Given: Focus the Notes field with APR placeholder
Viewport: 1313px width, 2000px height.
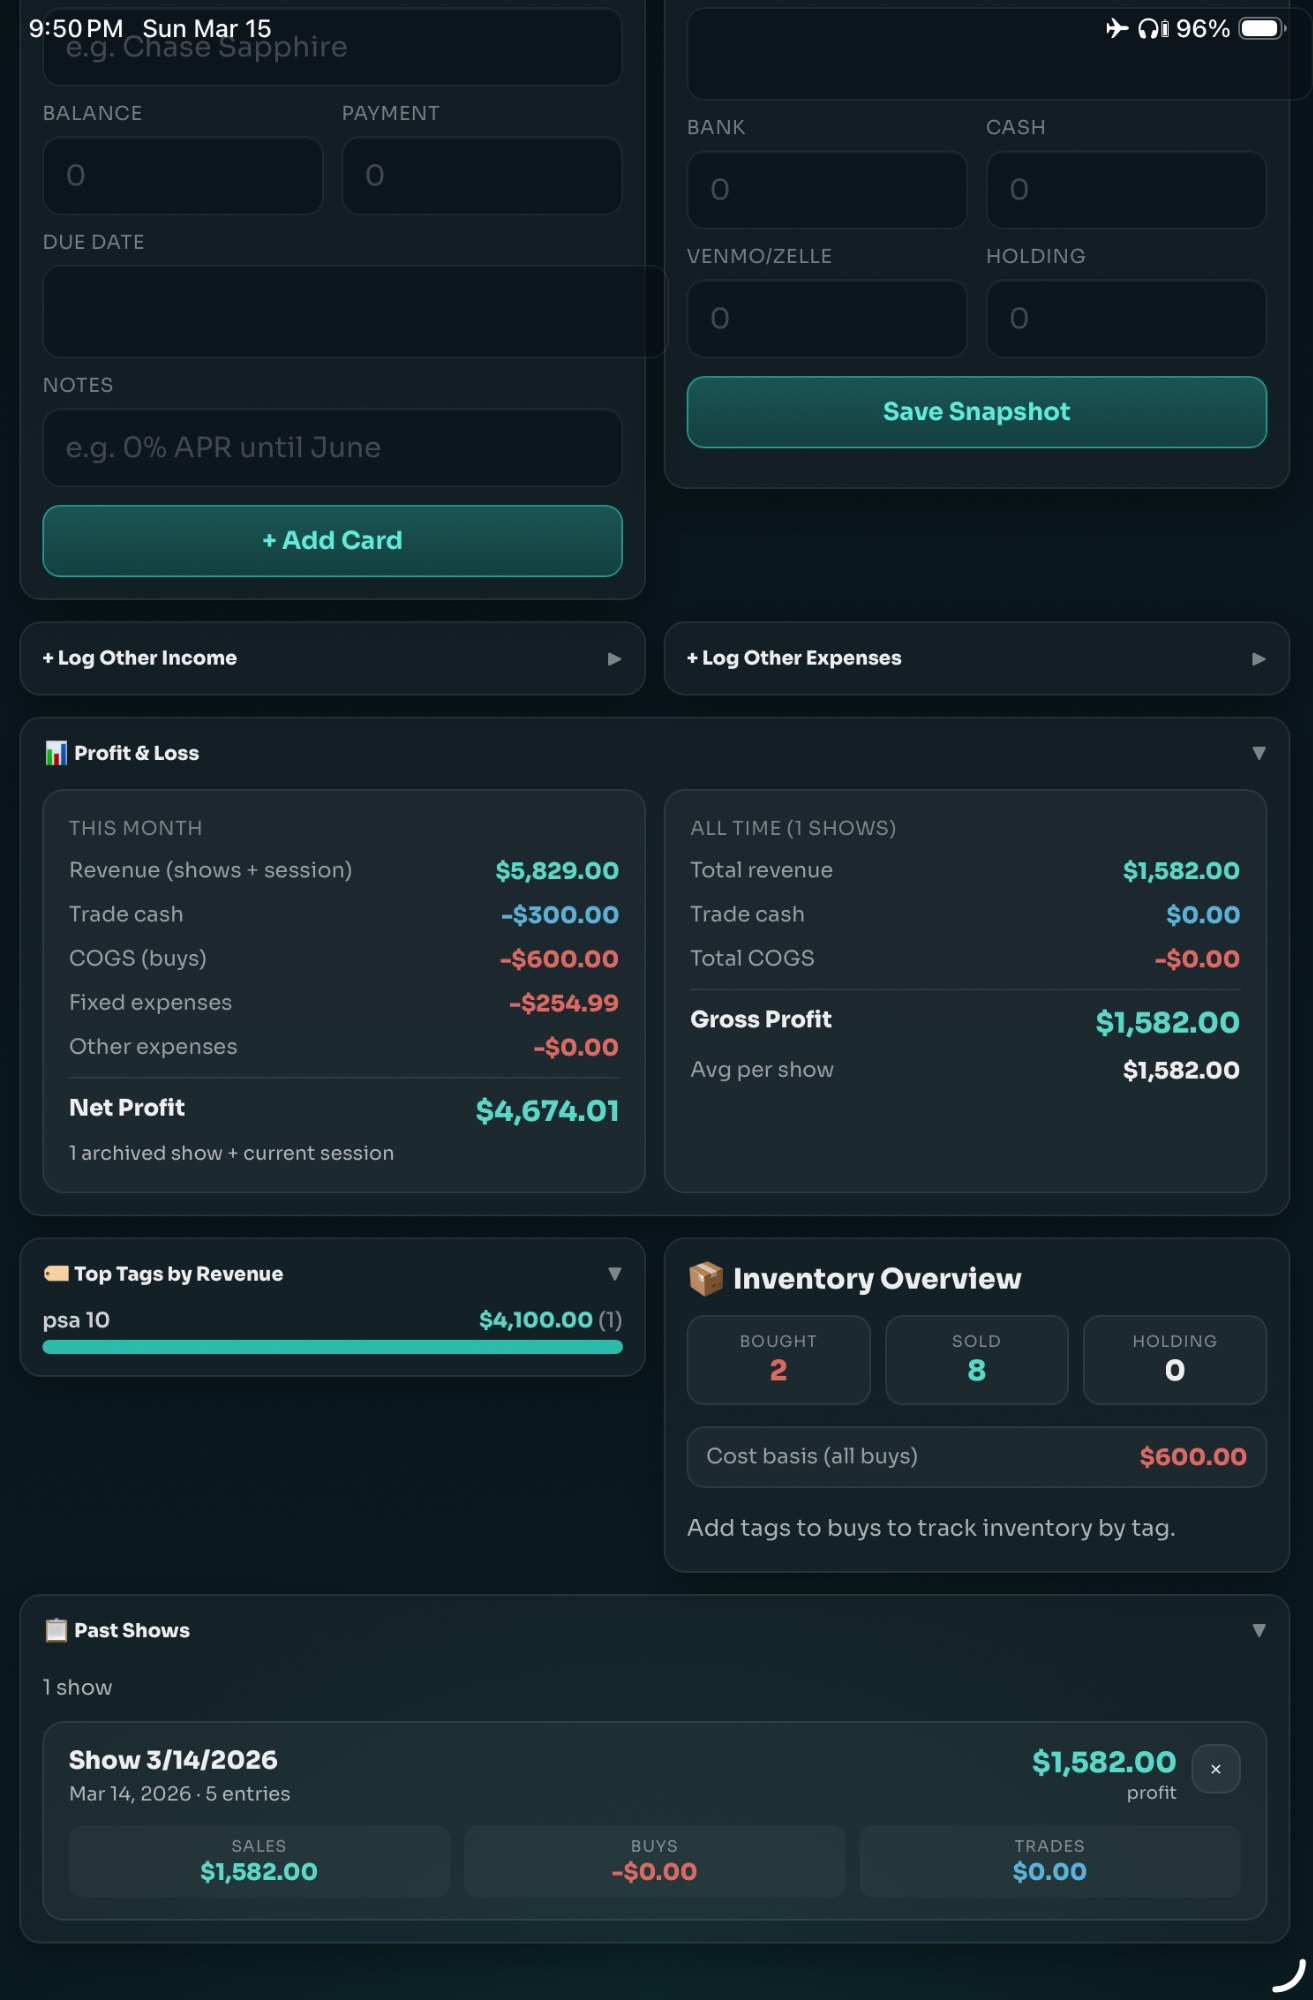Looking at the screenshot, I should click(x=332, y=448).
